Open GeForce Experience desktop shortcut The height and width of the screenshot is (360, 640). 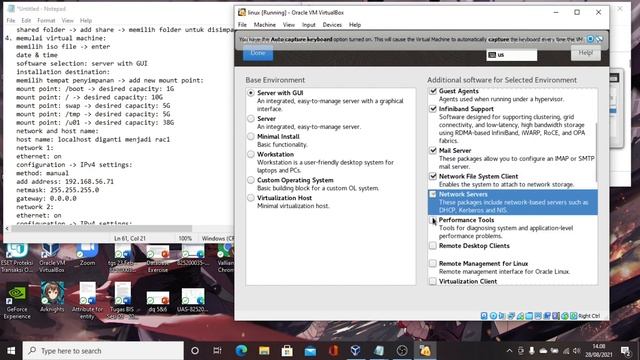tap(17, 301)
